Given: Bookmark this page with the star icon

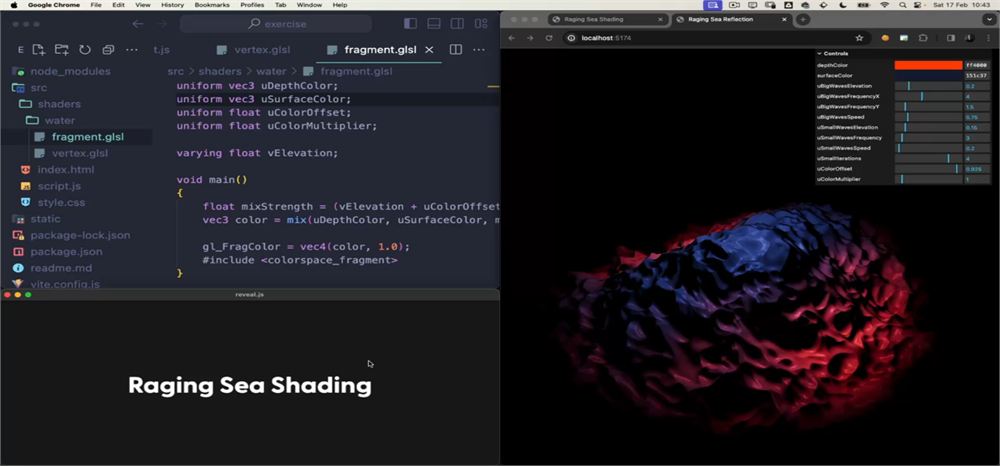Looking at the screenshot, I should coord(859,38).
